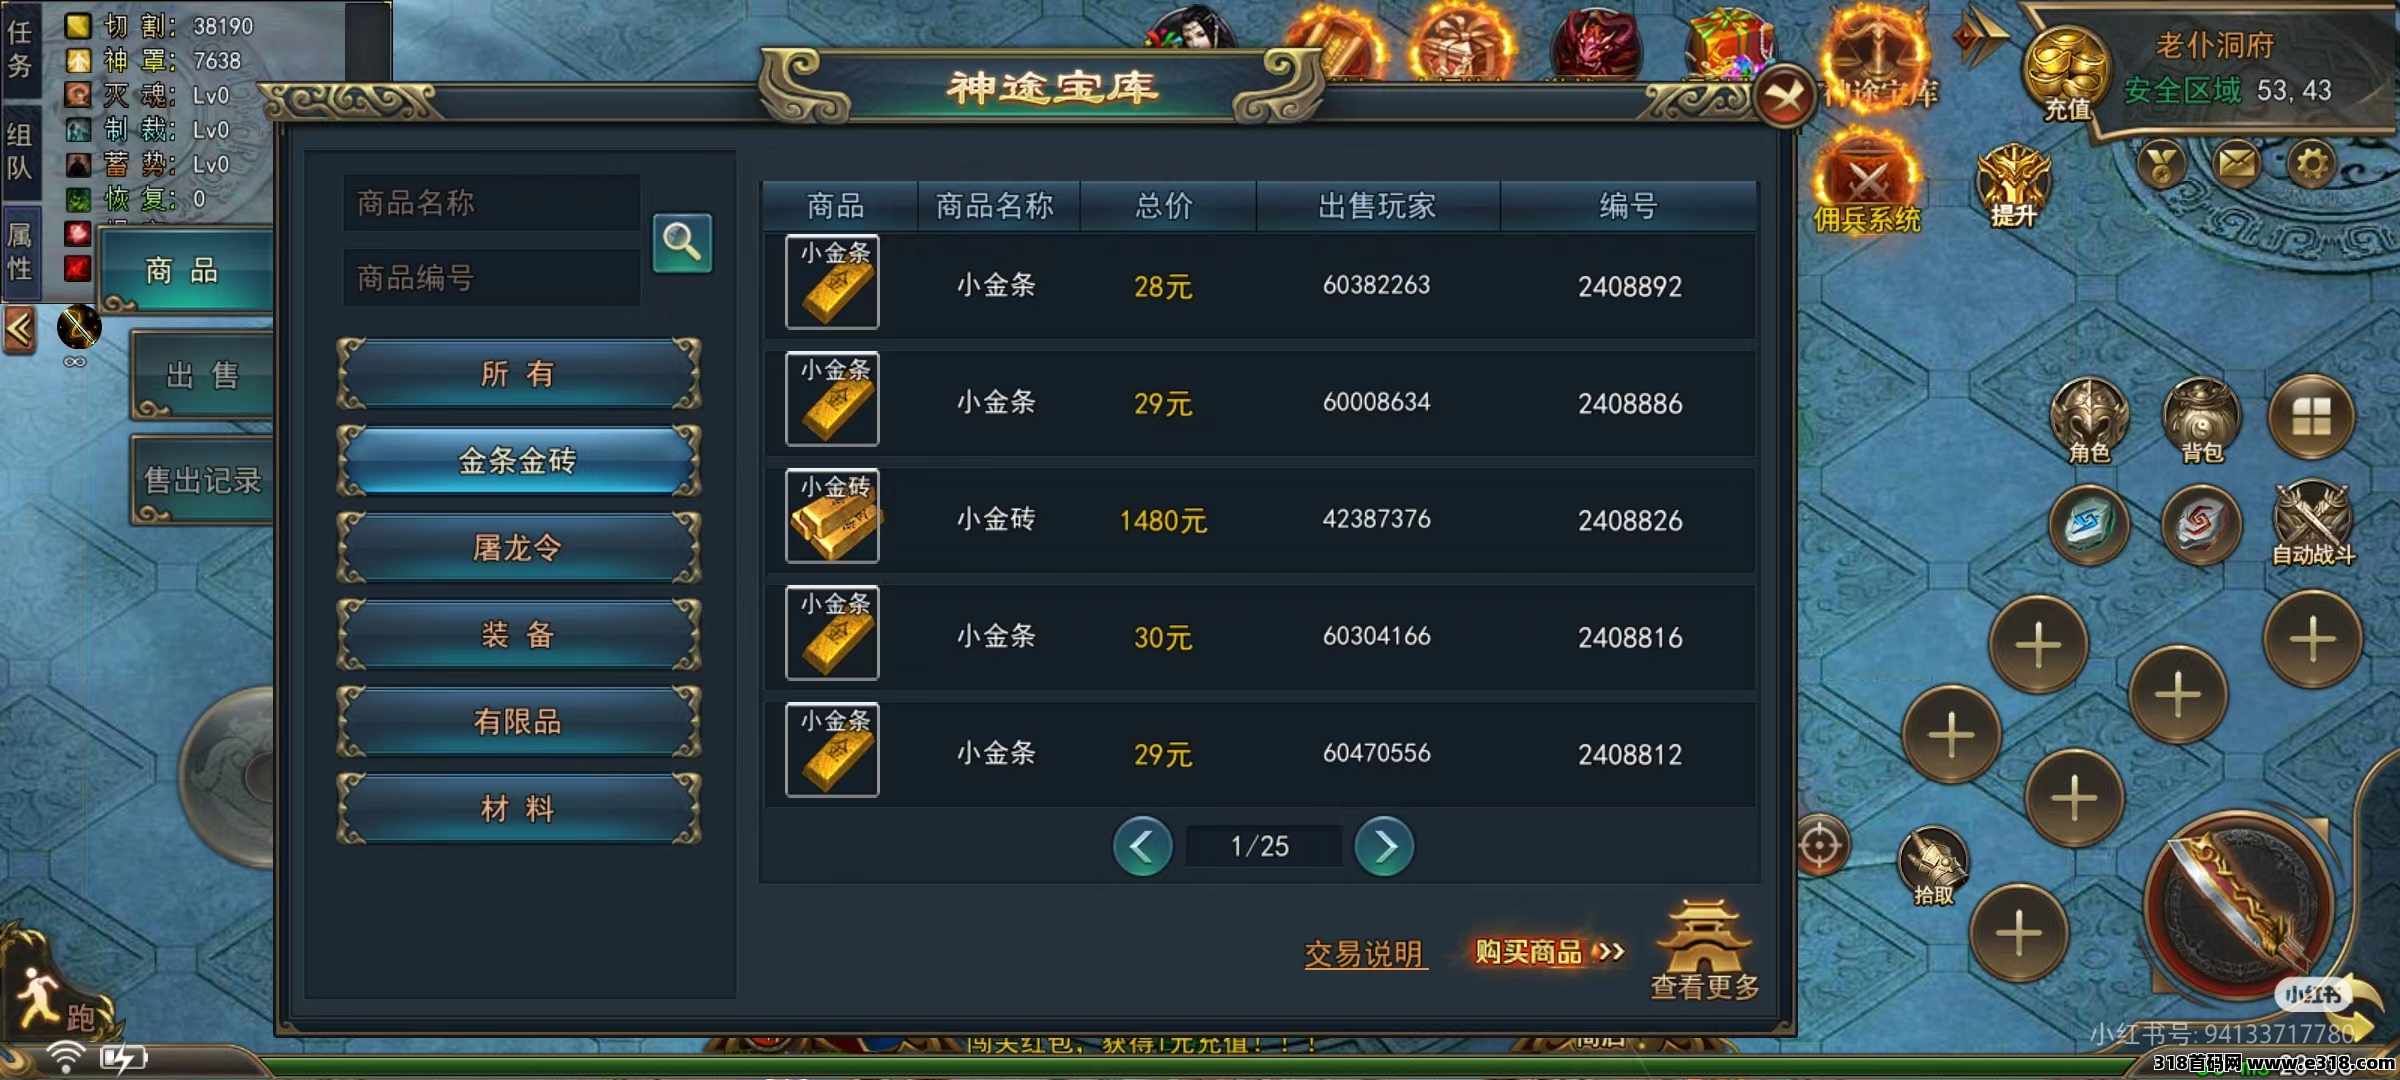Image resolution: width=2400 pixels, height=1080 pixels.
Task: Switch to the 售出记录 tab
Action: (x=202, y=480)
